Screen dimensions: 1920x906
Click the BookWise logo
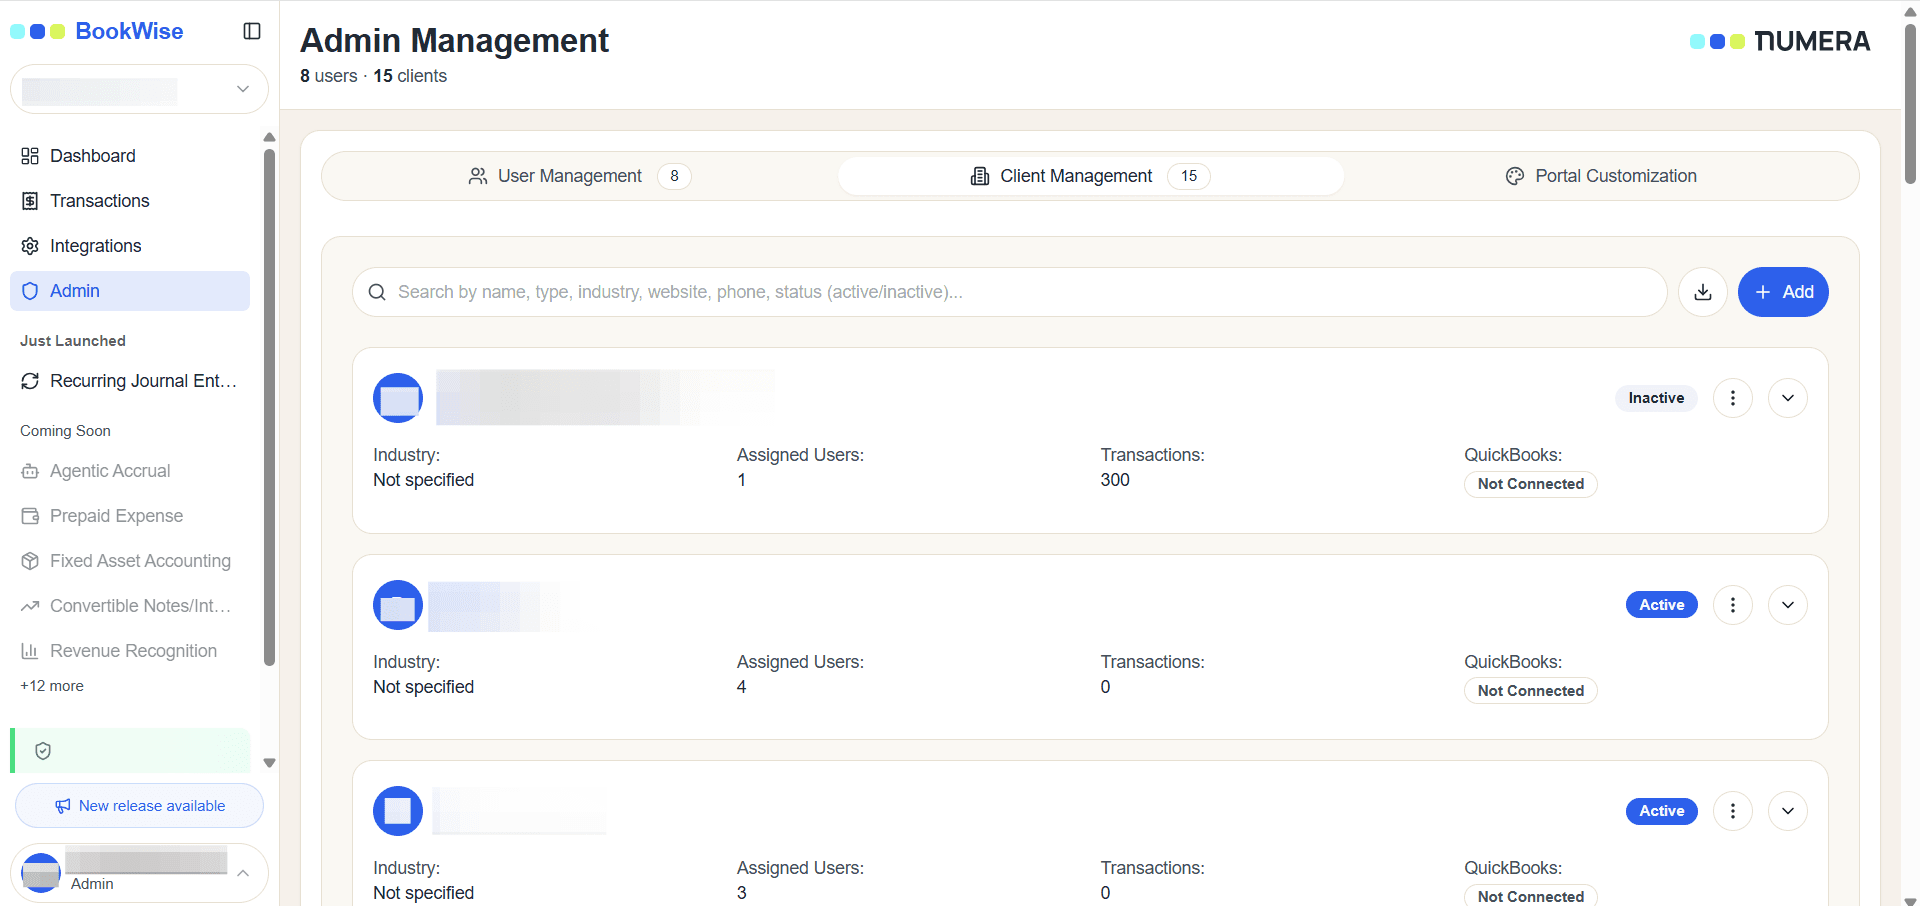97,31
